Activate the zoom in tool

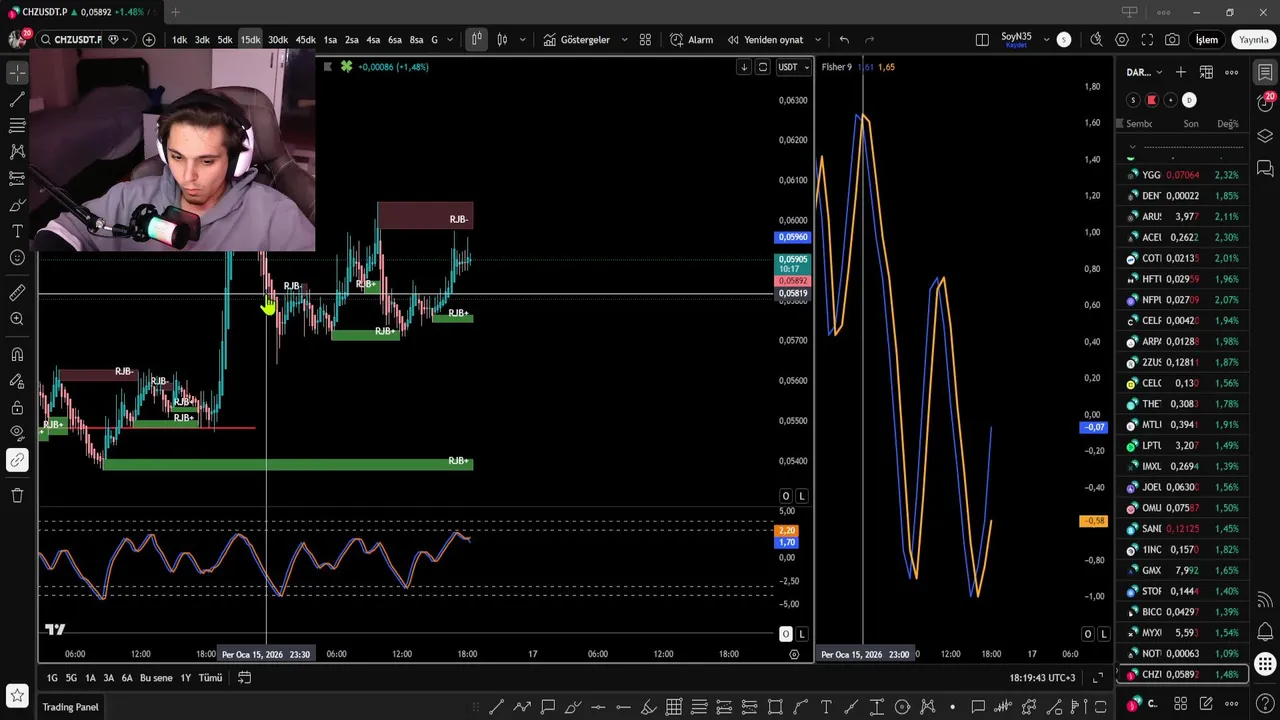(17, 319)
